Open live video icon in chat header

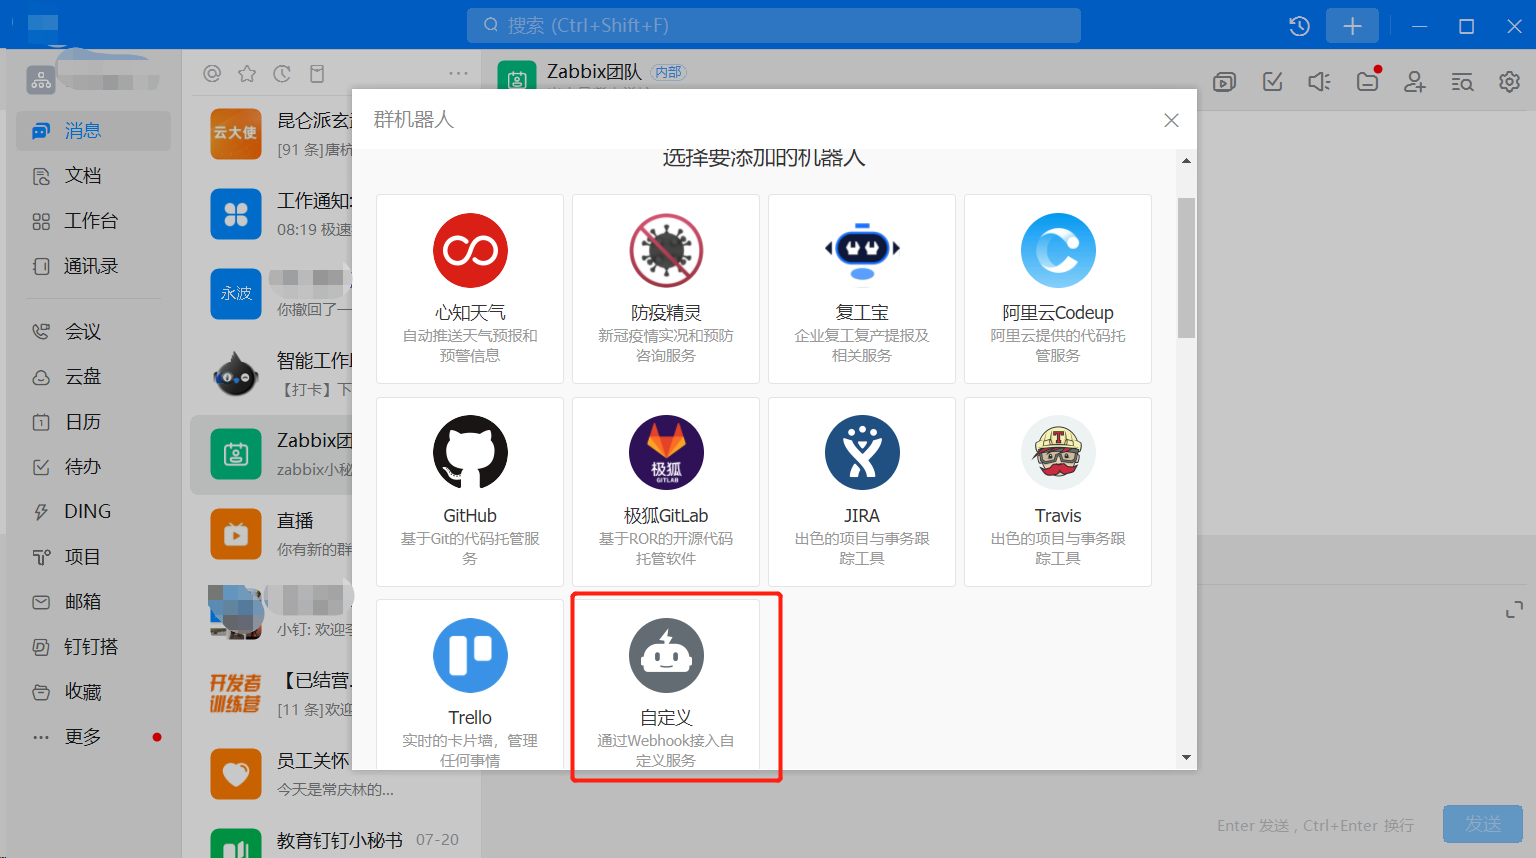1224,82
